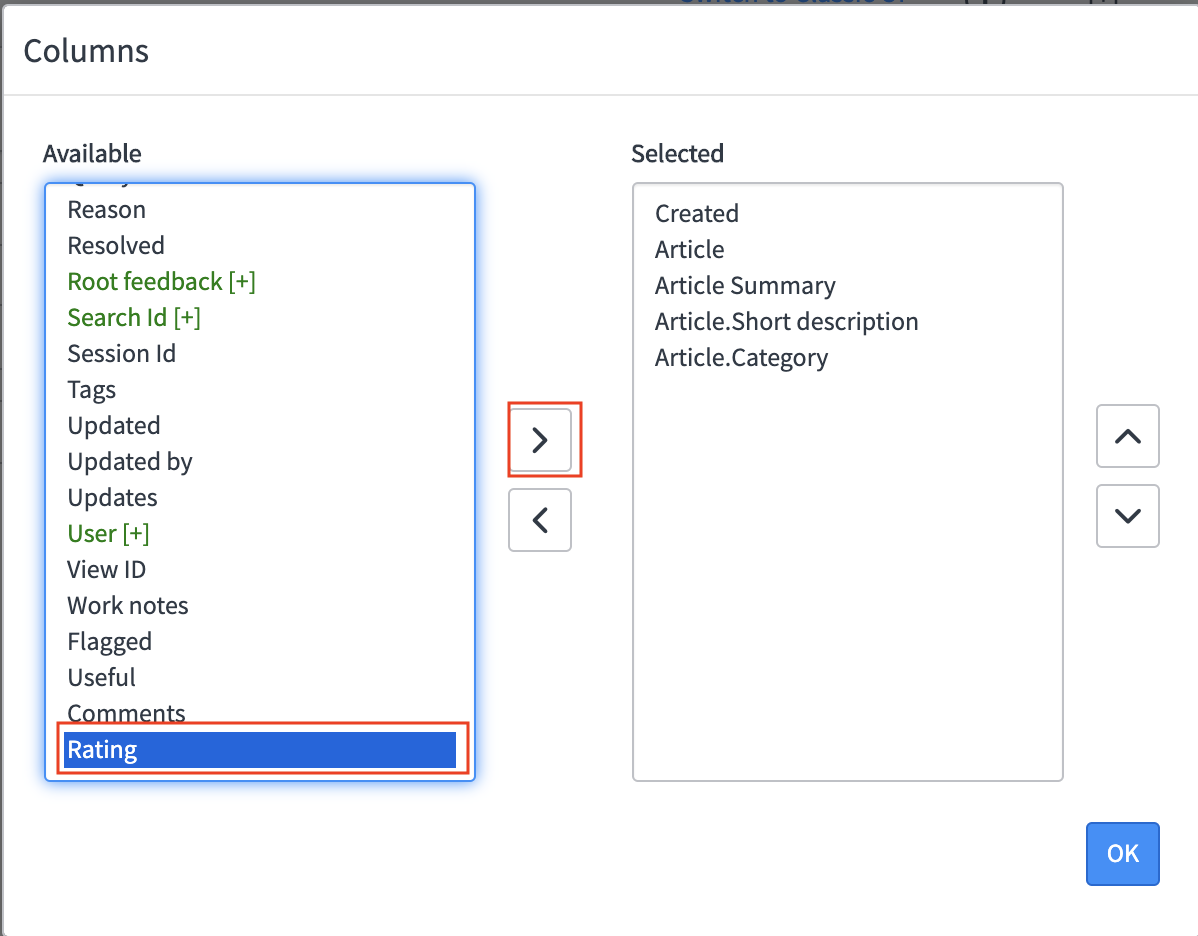Select Work notes available column
Image resolution: width=1198 pixels, height=936 pixels.
pyautogui.click(x=127, y=606)
